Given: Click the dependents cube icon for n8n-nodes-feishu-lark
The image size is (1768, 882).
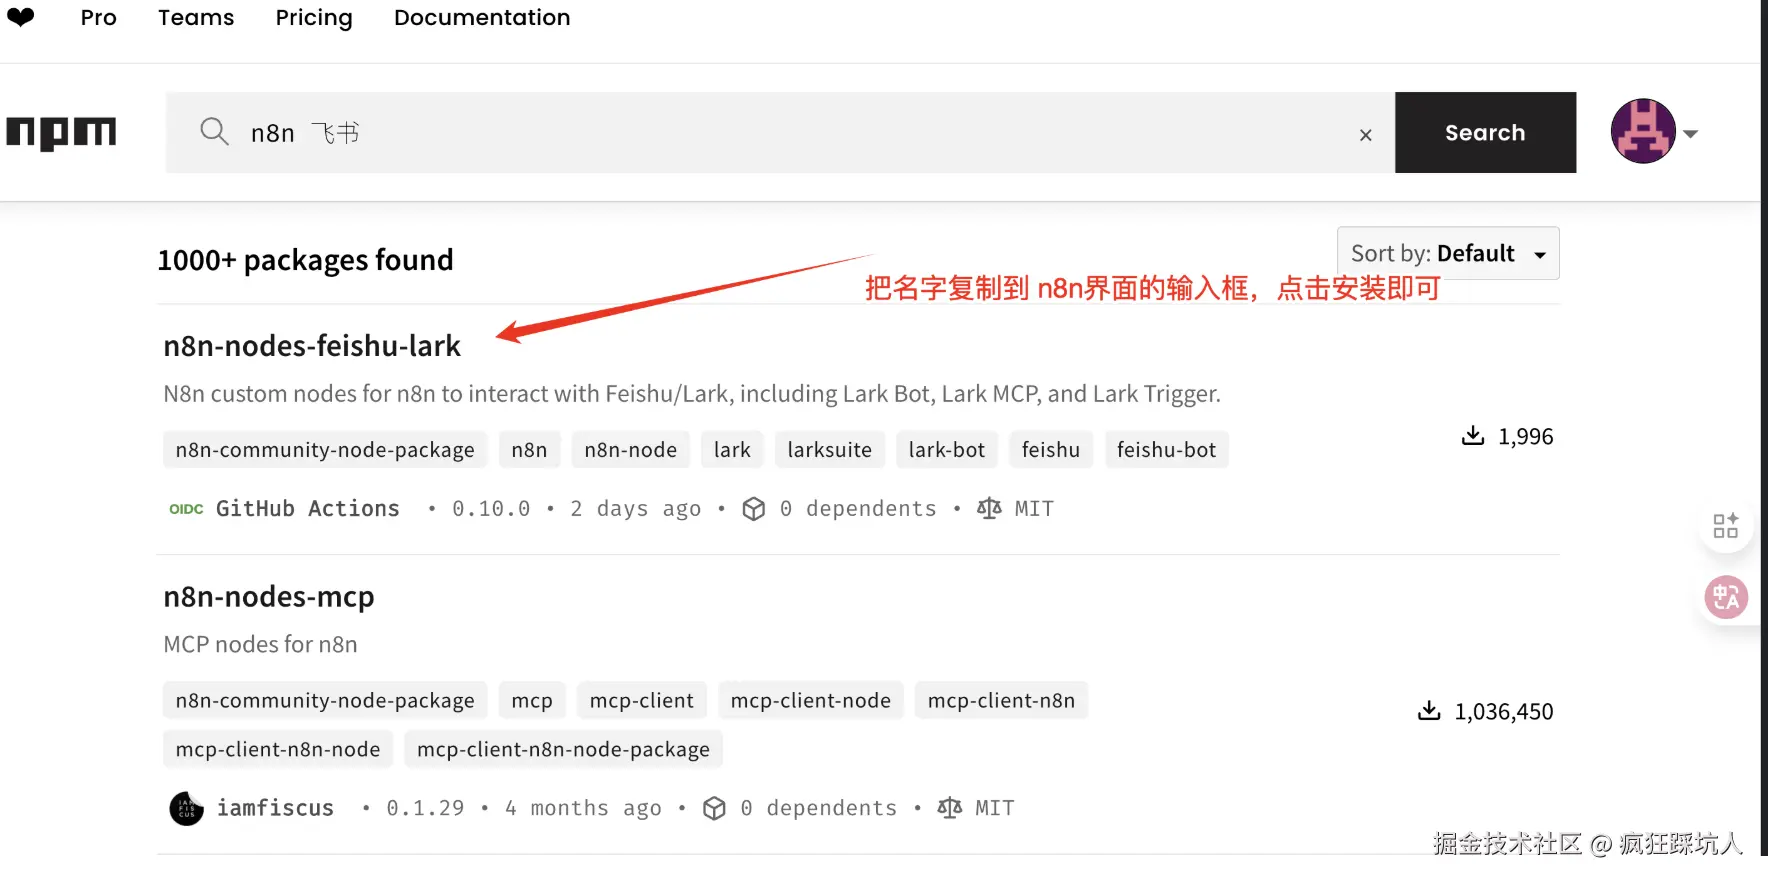Looking at the screenshot, I should [754, 509].
